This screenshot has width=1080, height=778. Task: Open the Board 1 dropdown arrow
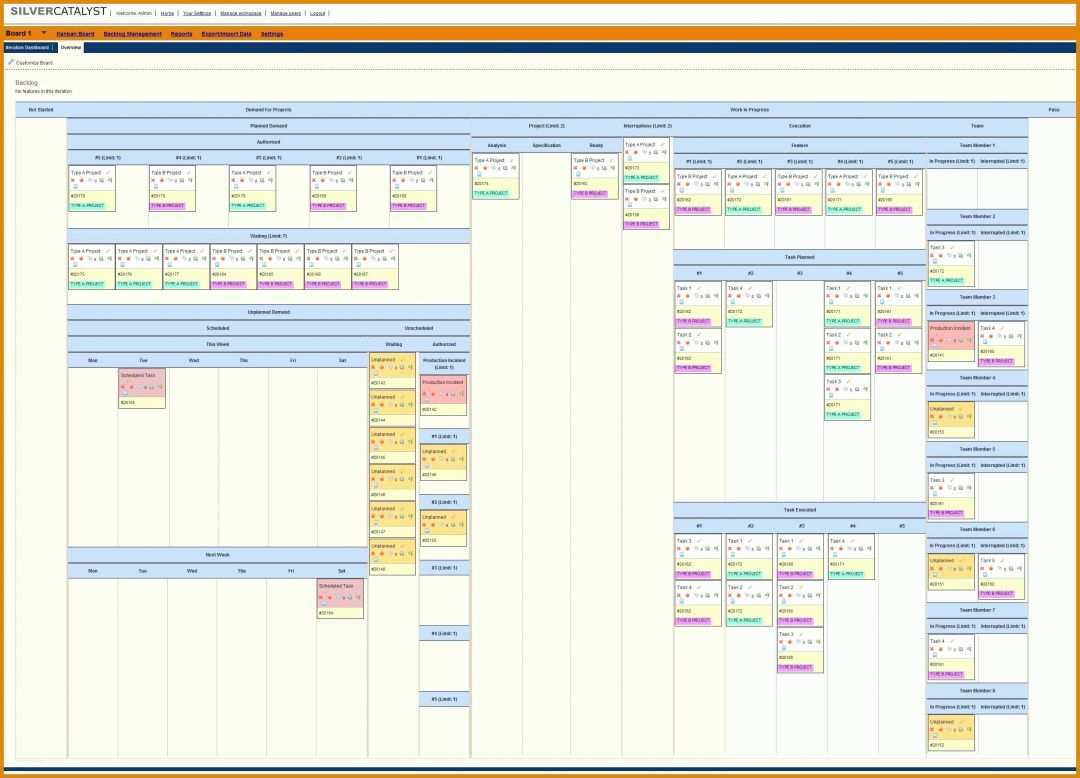point(44,32)
